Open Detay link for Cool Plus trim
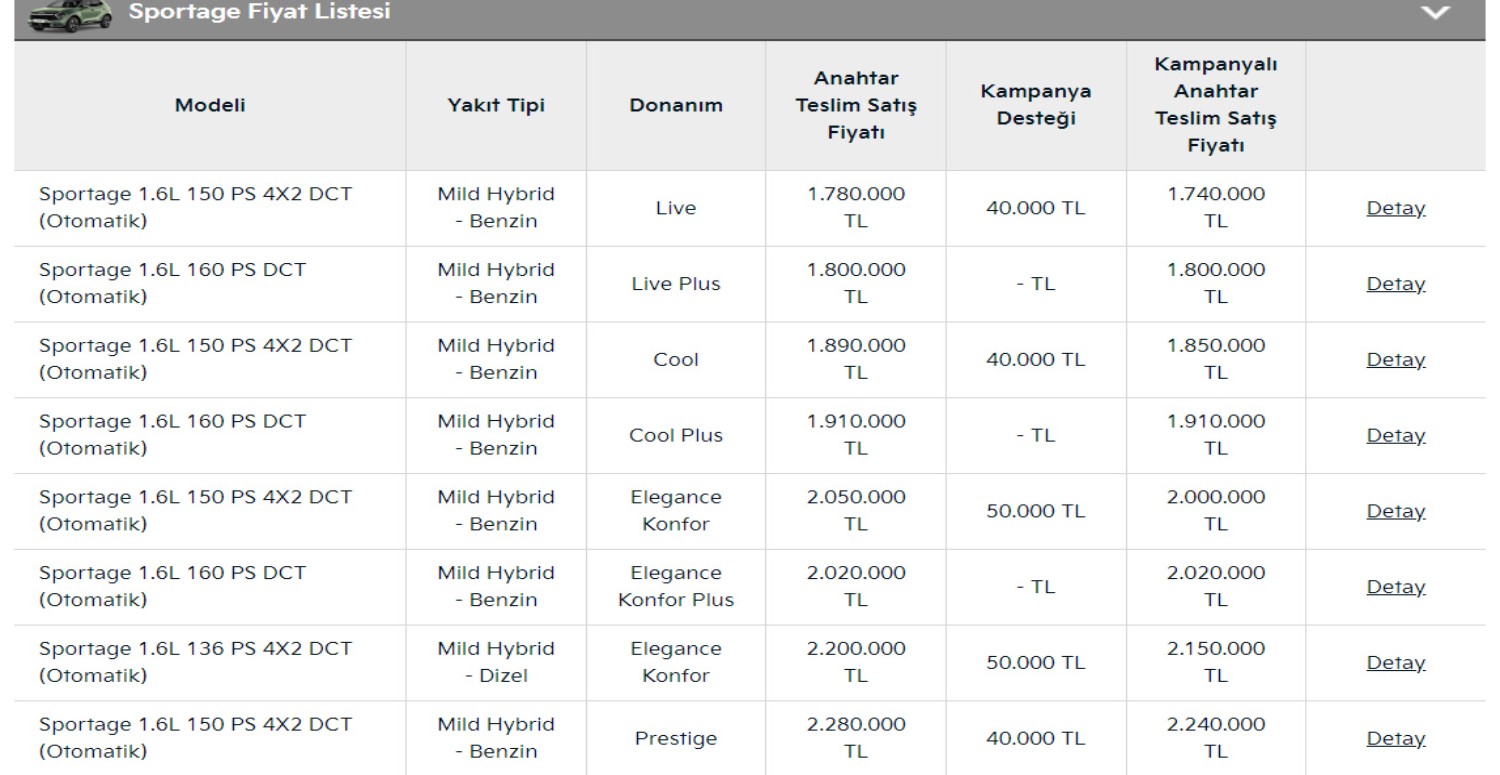The image size is (1500, 775). (x=1395, y=436)
